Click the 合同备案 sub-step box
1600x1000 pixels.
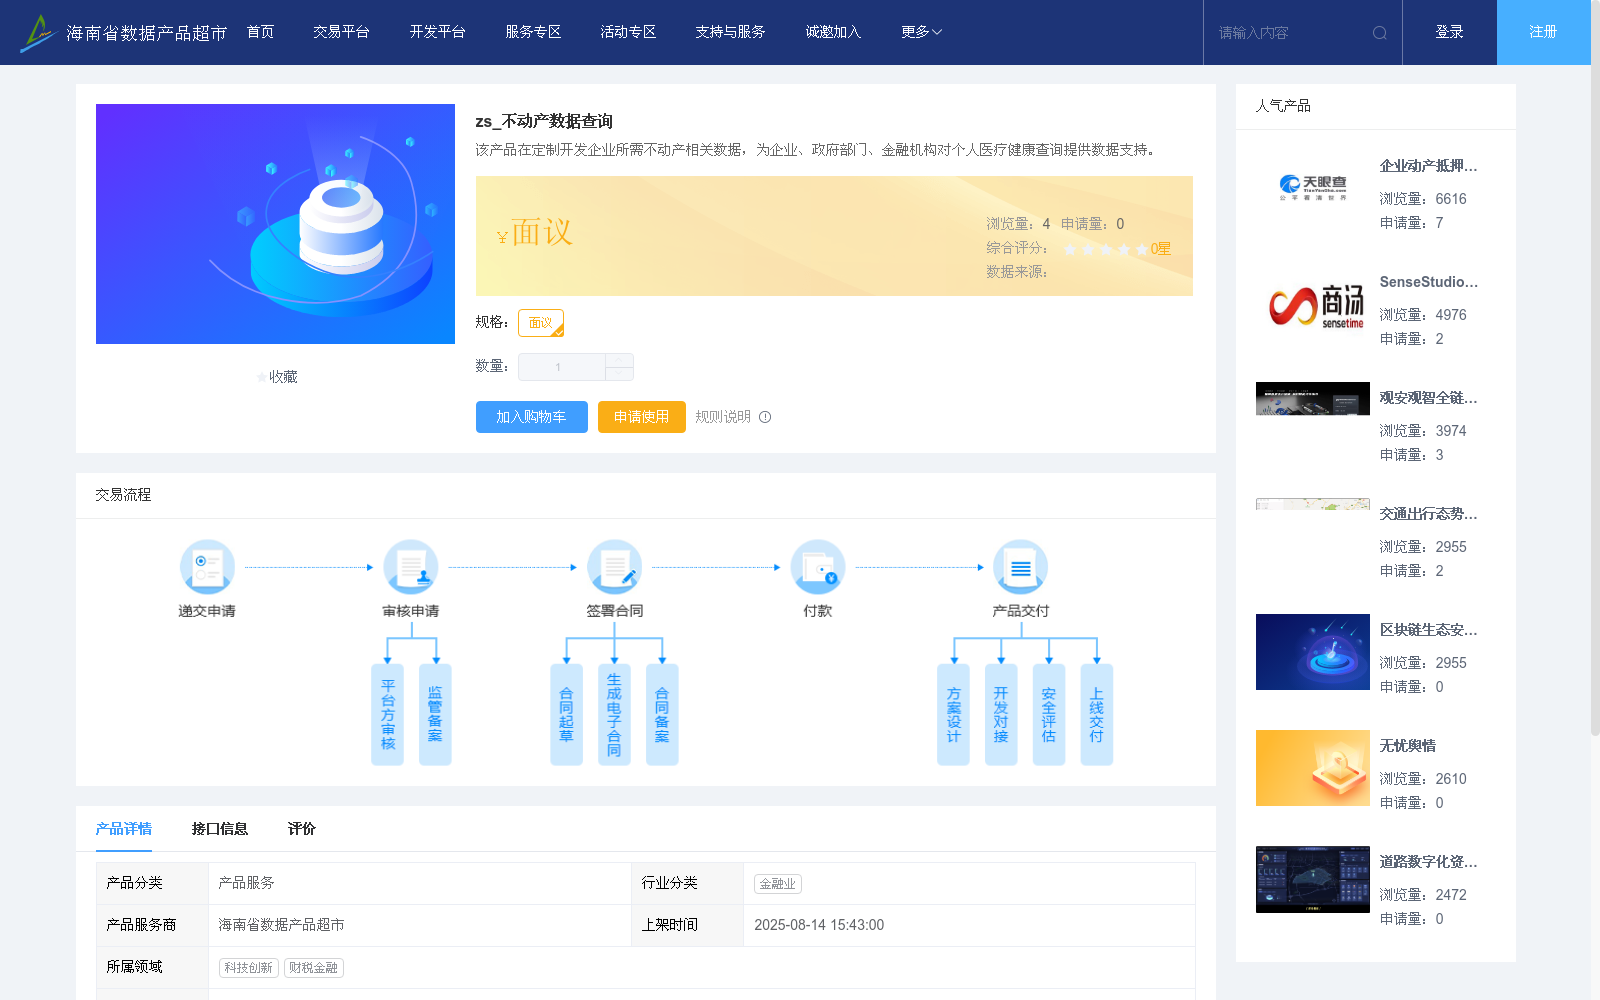click(662, 715)
